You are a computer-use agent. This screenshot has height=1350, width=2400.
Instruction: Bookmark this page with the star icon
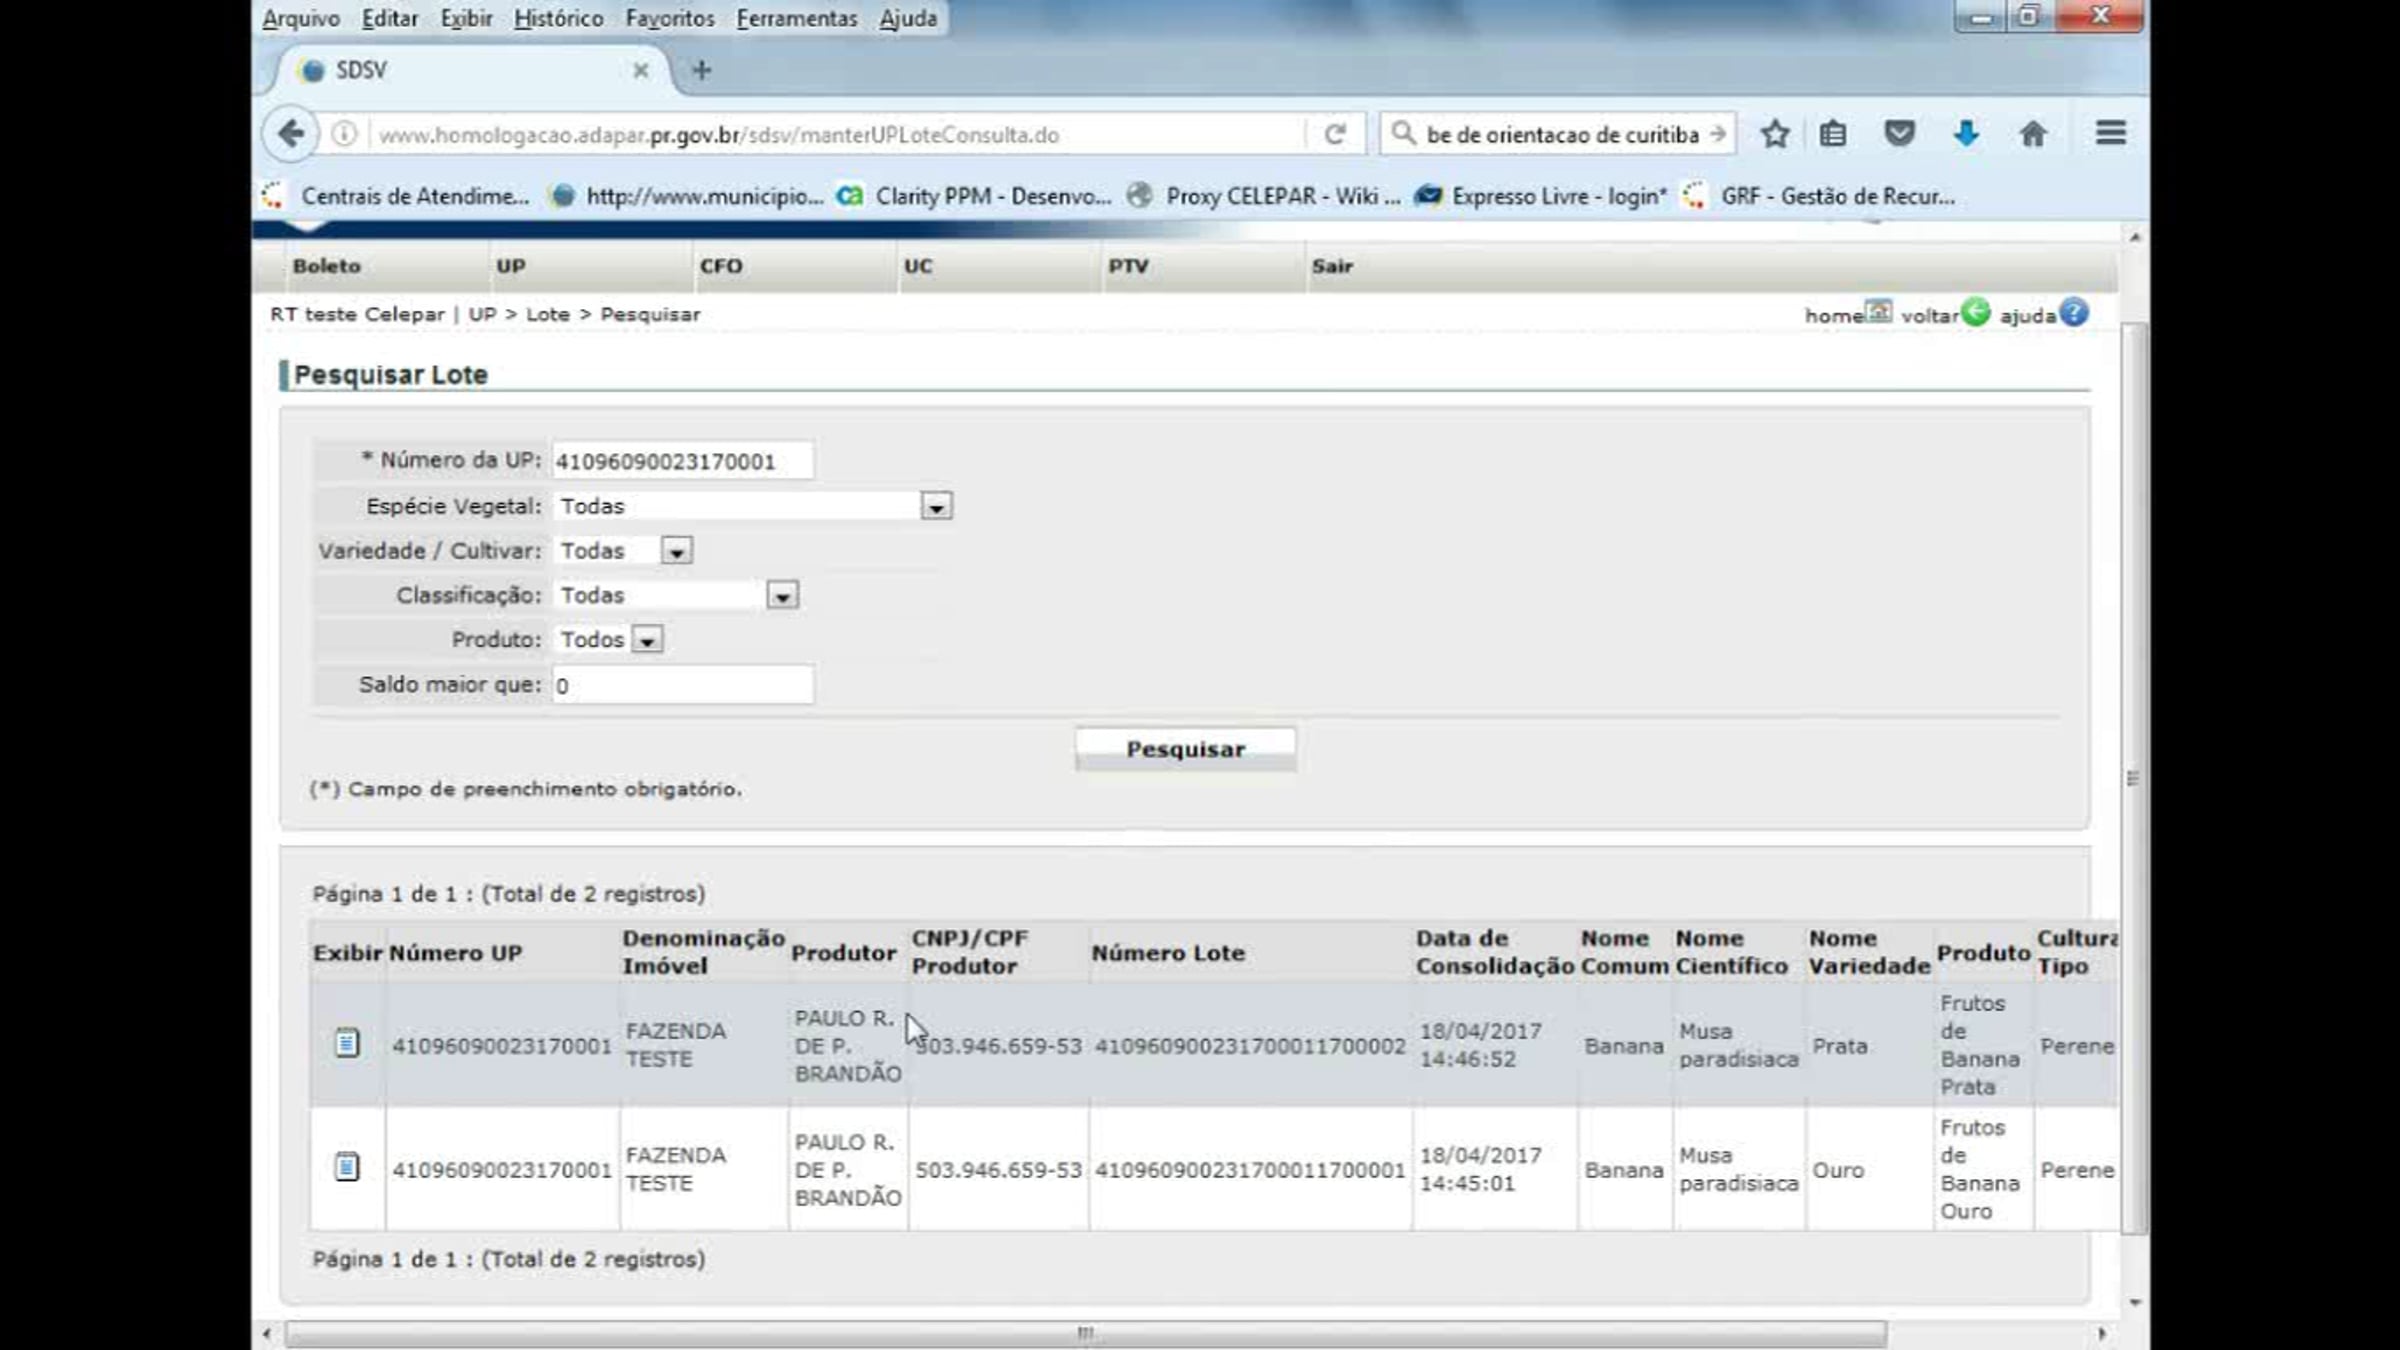point(1775,134)
